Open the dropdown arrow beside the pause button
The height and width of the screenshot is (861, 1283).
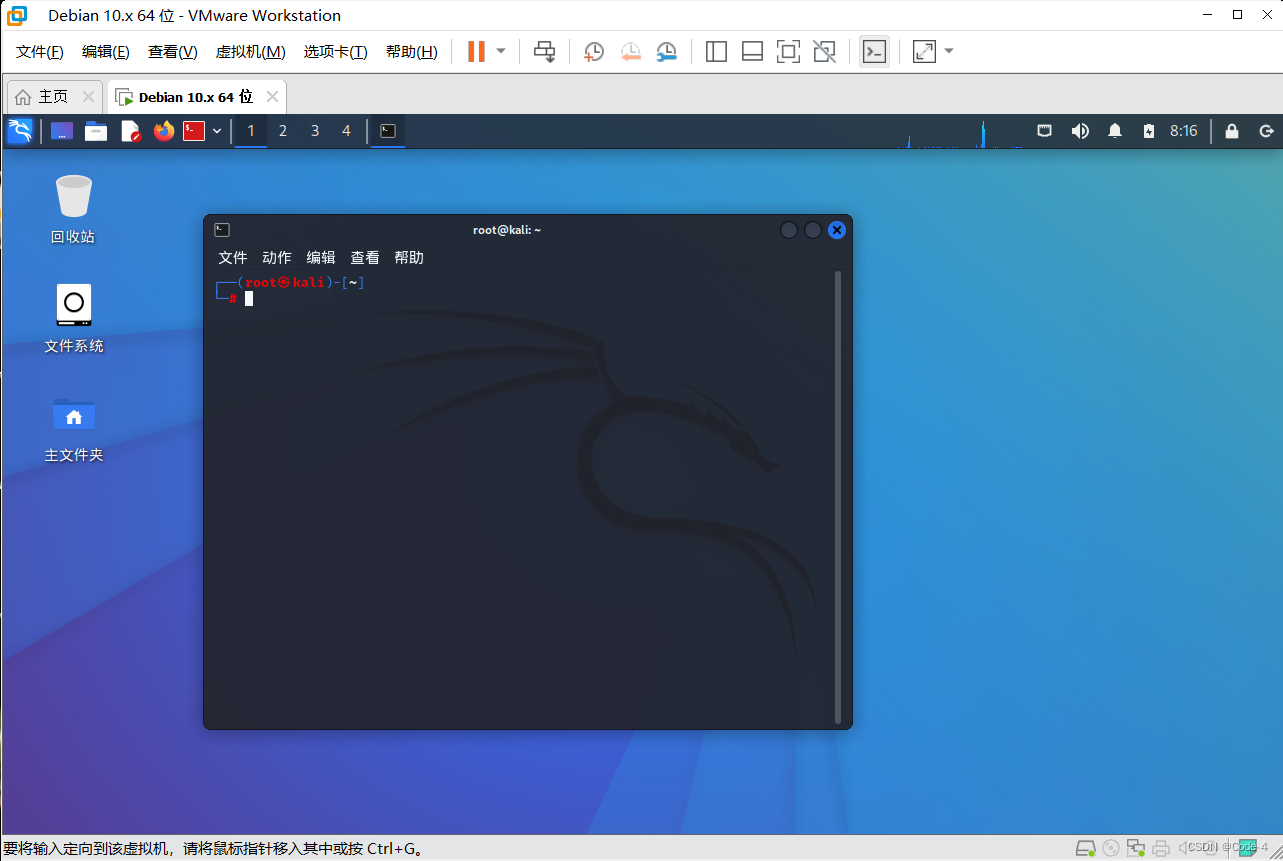click(501, 51)
